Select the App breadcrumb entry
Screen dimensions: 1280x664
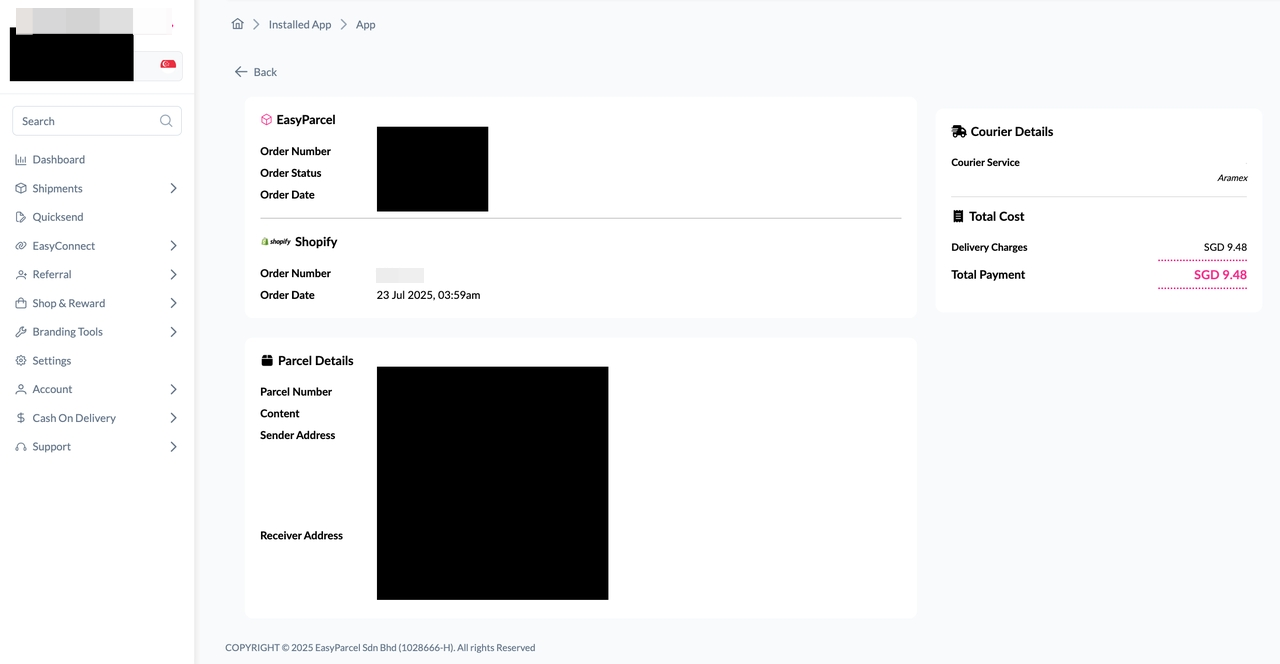(x=365, y=24)
